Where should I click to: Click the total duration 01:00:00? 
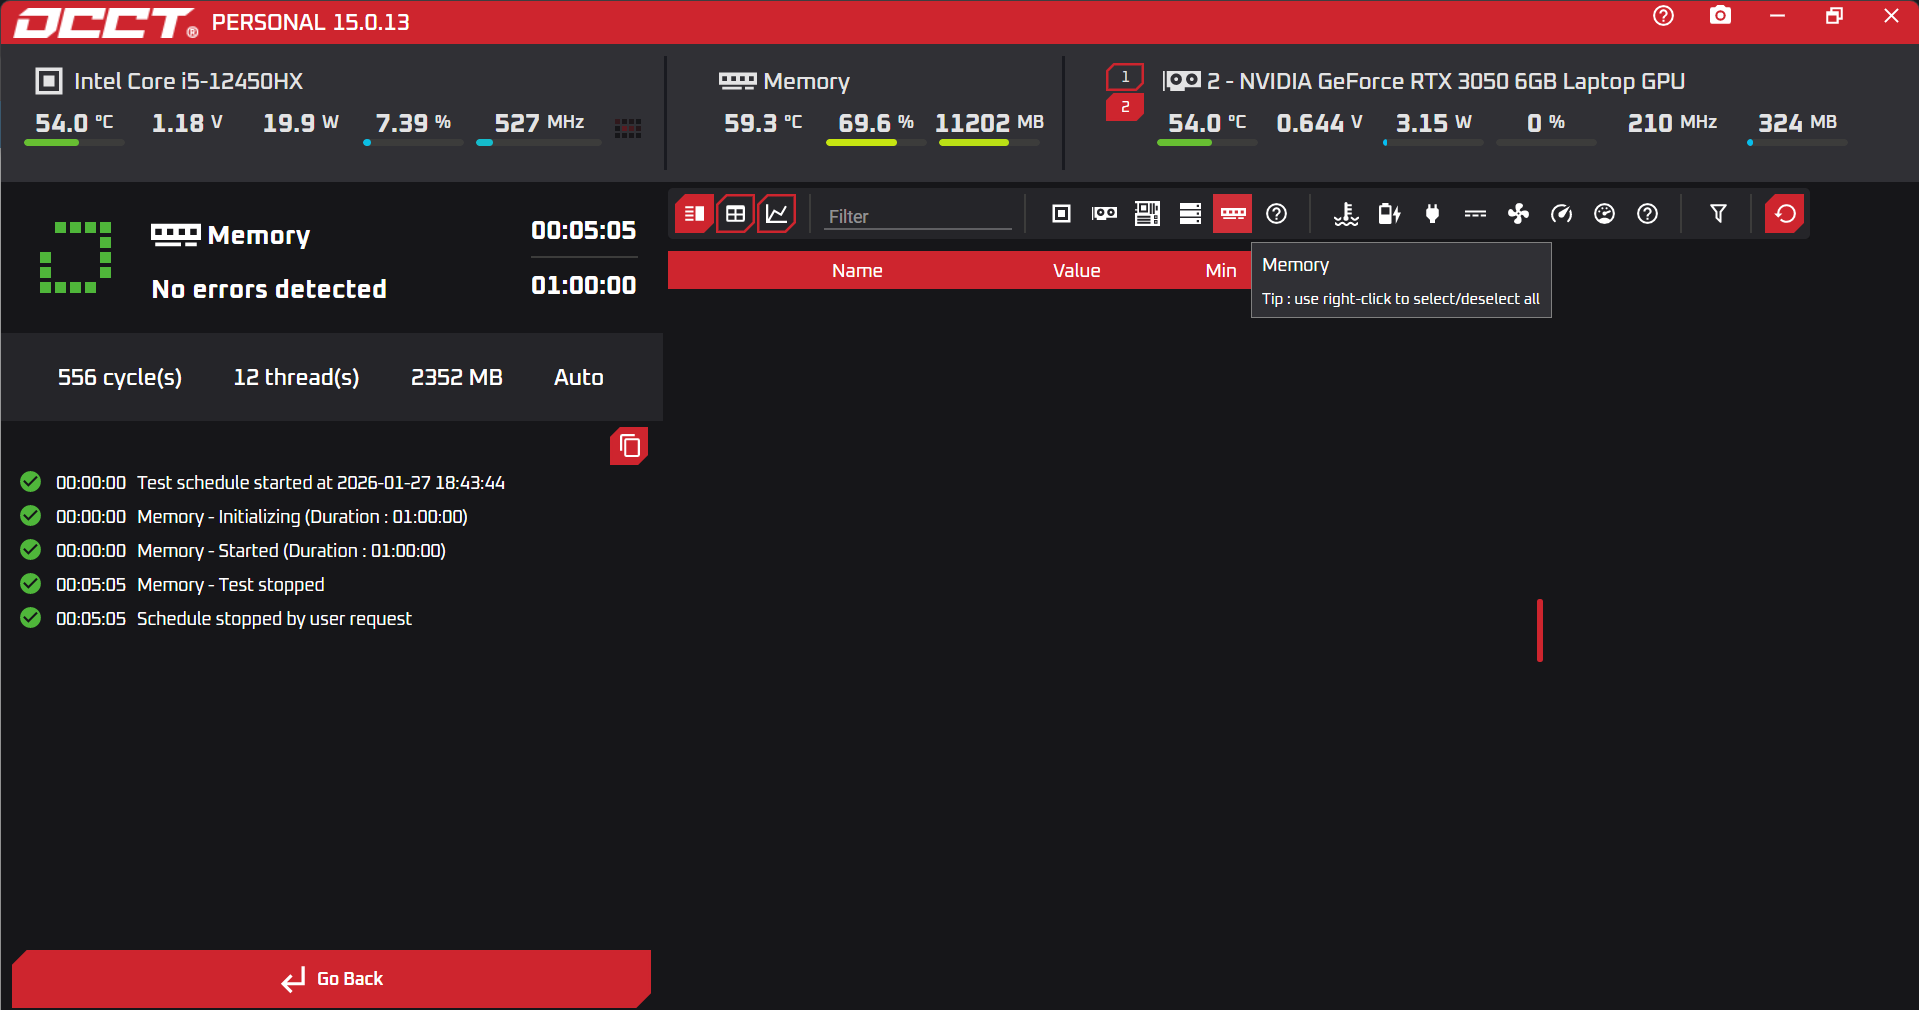(583, 286)
